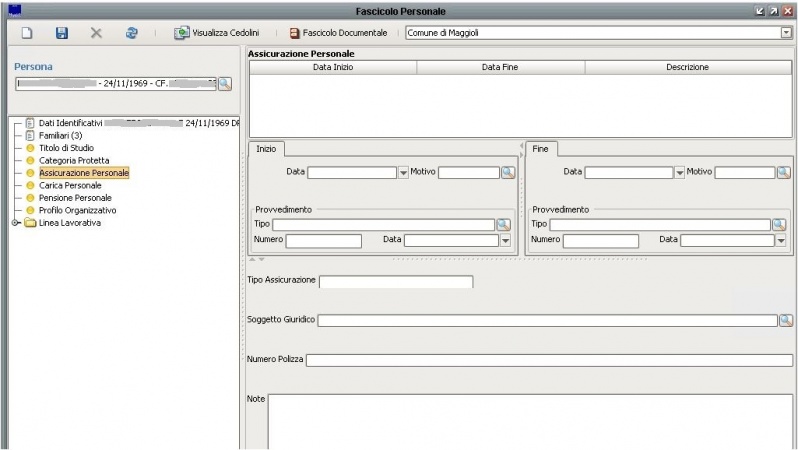
Task: Open the Fine Data date dropdown
Action: pos(680,173)
